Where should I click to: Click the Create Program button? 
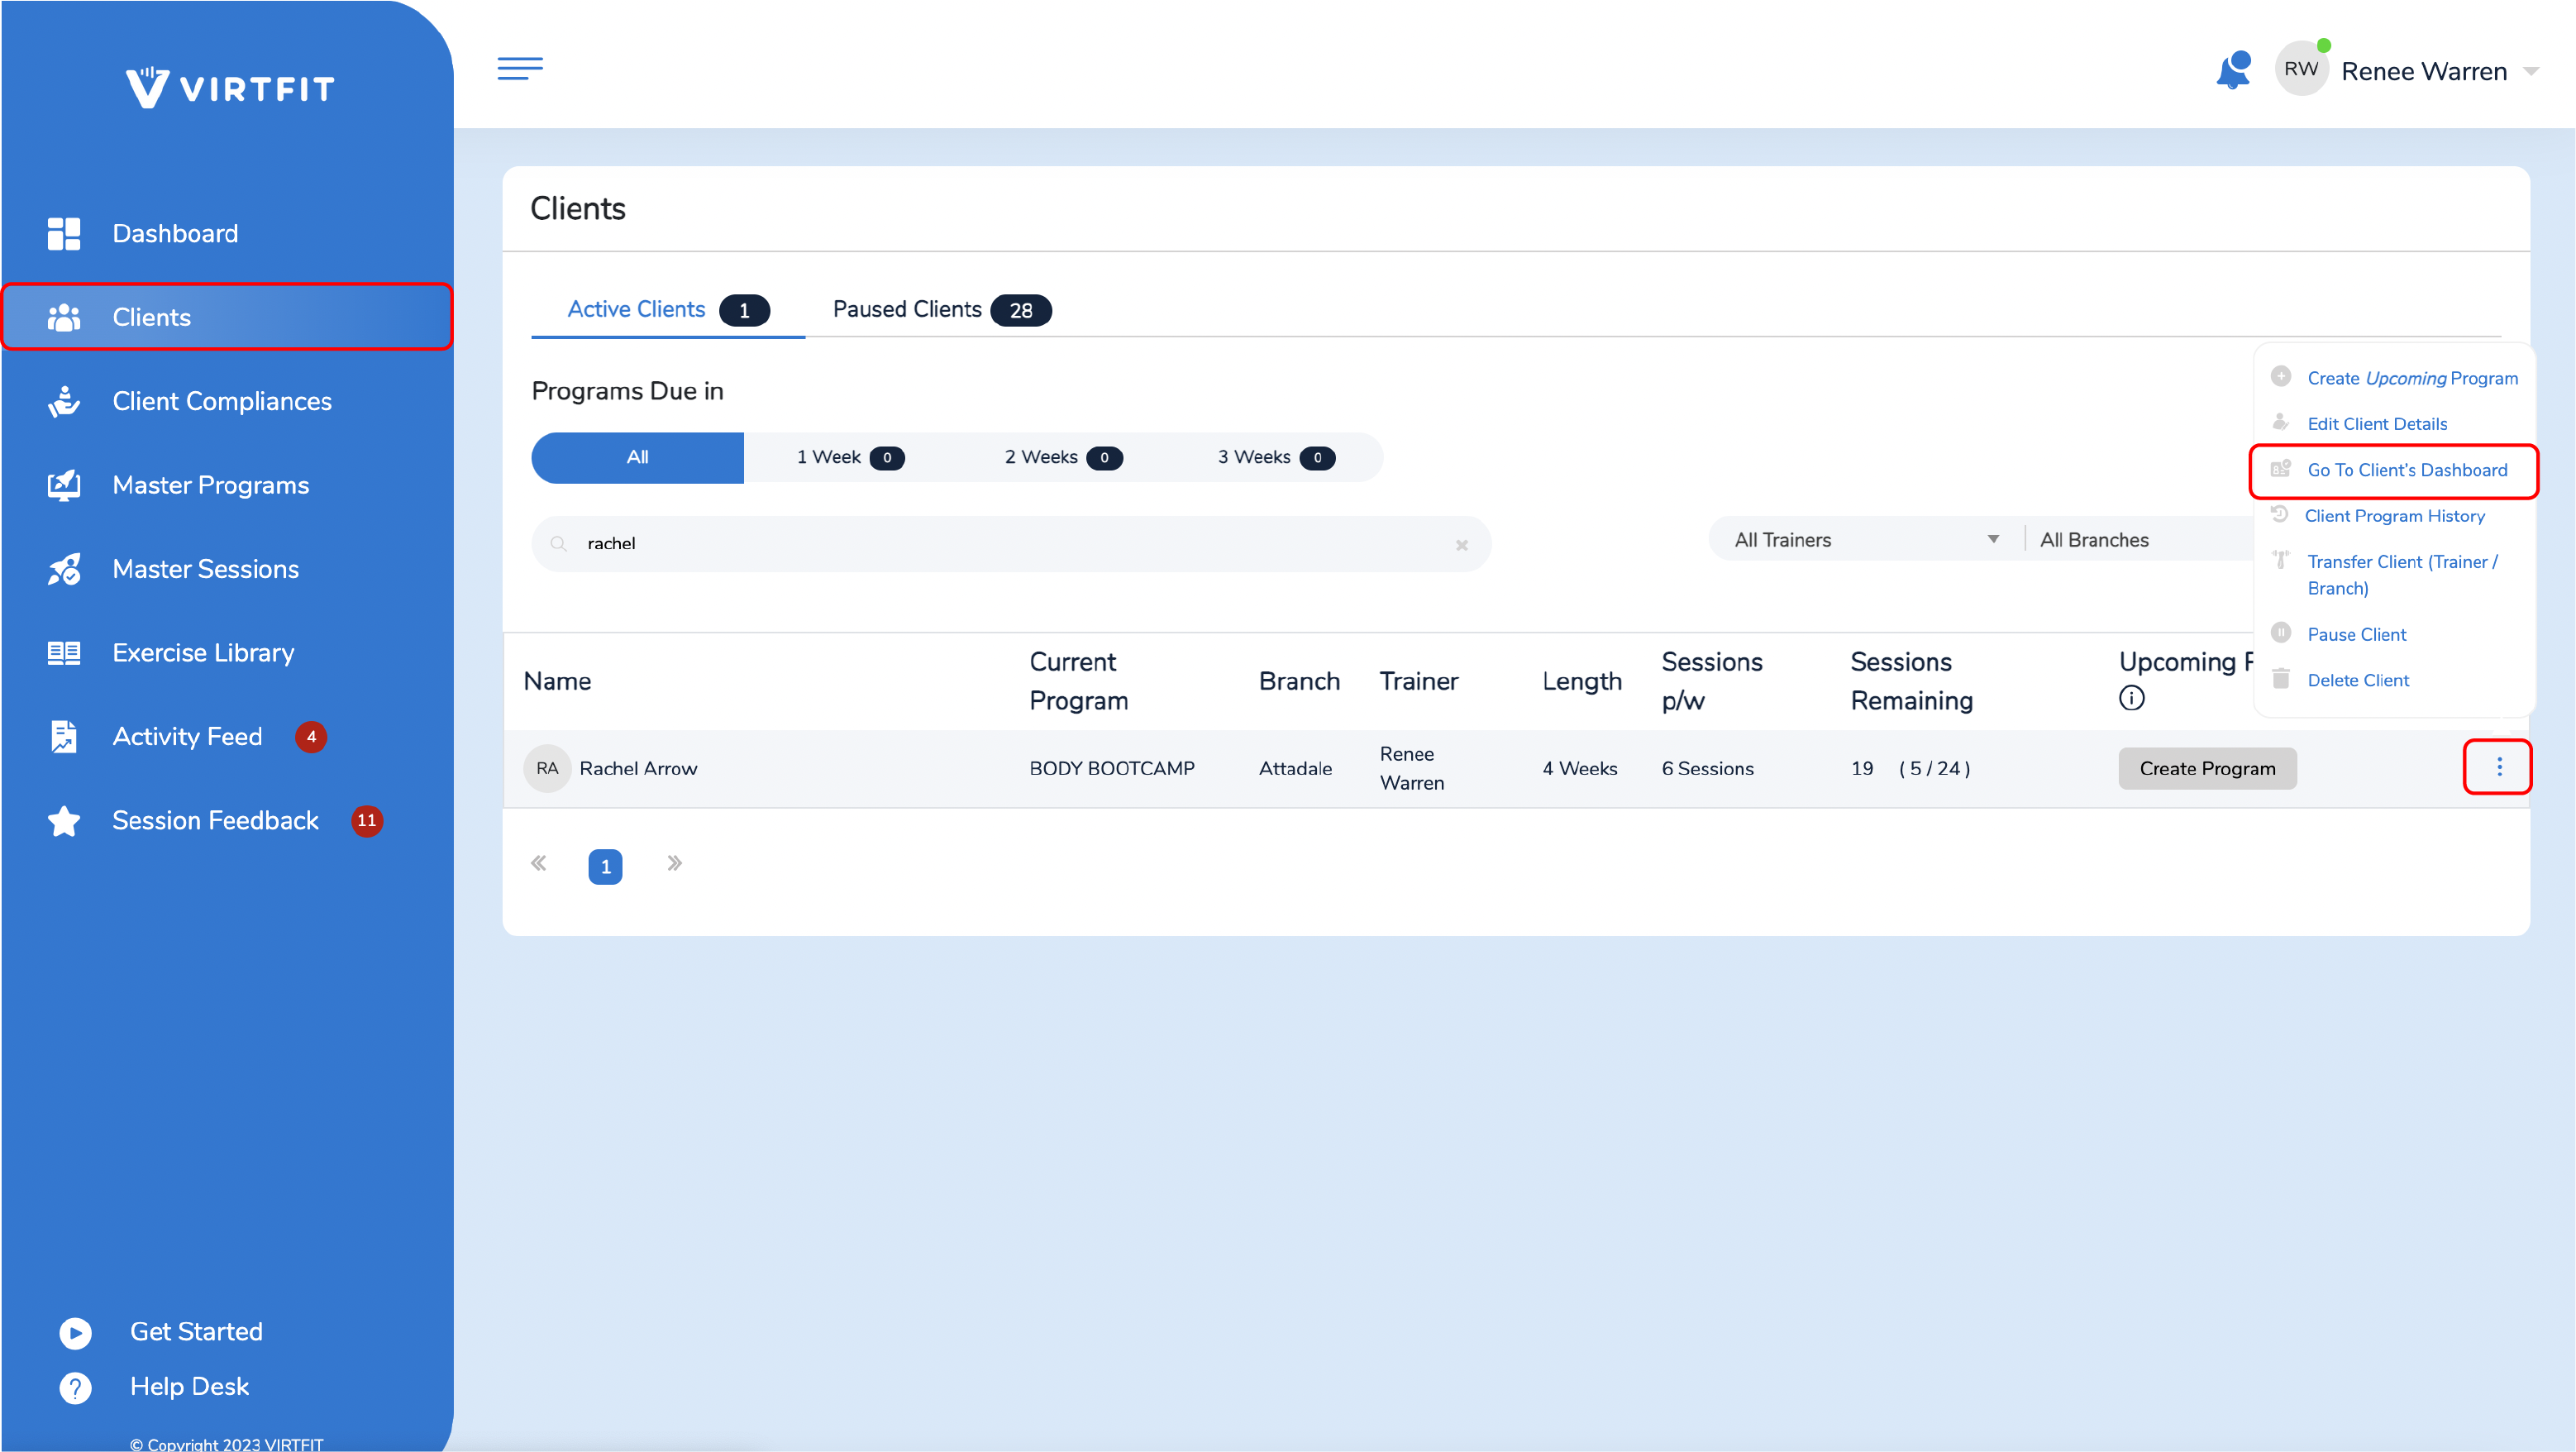point(2207,768)
